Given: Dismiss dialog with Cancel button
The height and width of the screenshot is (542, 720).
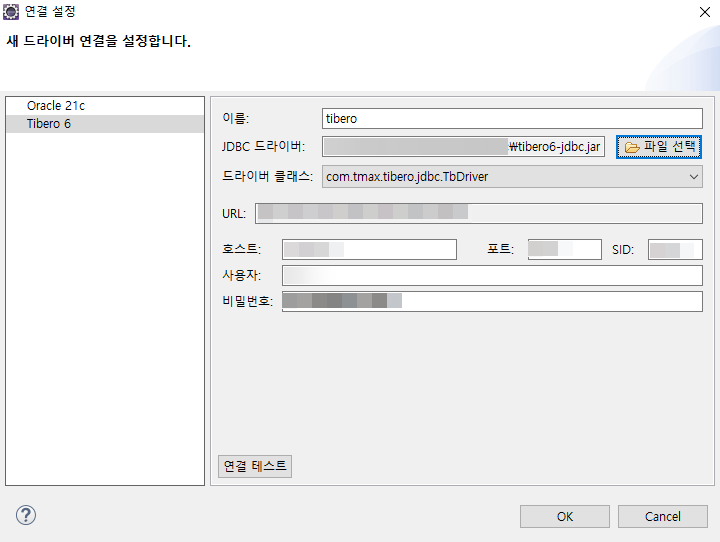Looking at the screenshot, I should [663, 517].
